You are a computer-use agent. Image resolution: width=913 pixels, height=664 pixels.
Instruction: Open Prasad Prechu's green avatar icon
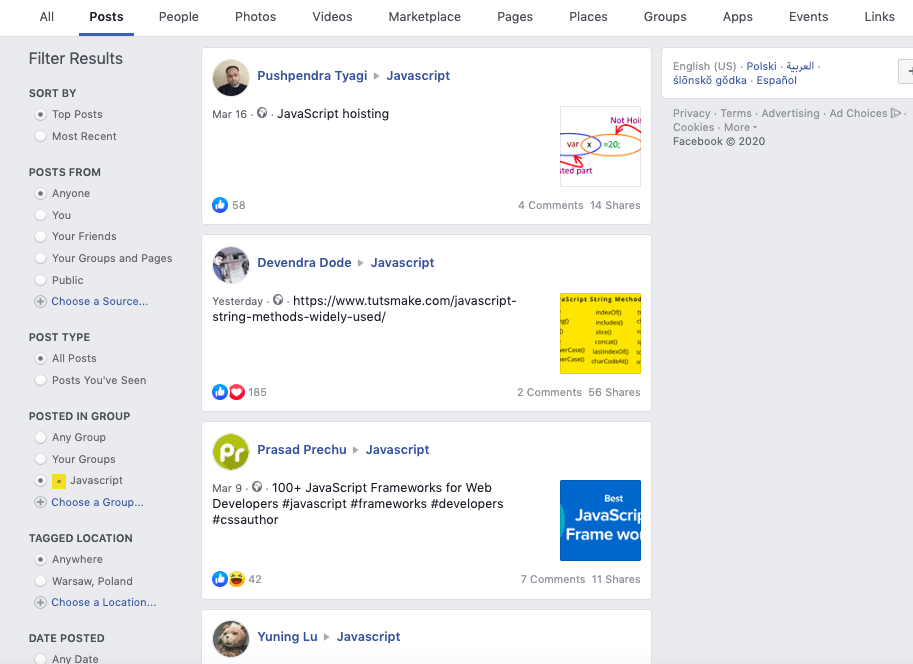pyautogui.click(x=231, y=451)
